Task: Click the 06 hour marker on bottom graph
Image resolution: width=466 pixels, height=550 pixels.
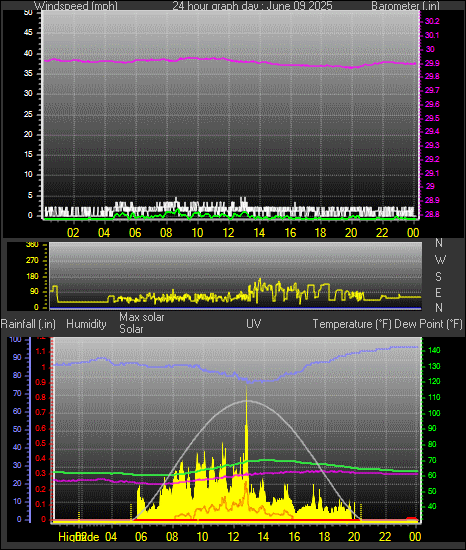Action: [x=141, y=536]
